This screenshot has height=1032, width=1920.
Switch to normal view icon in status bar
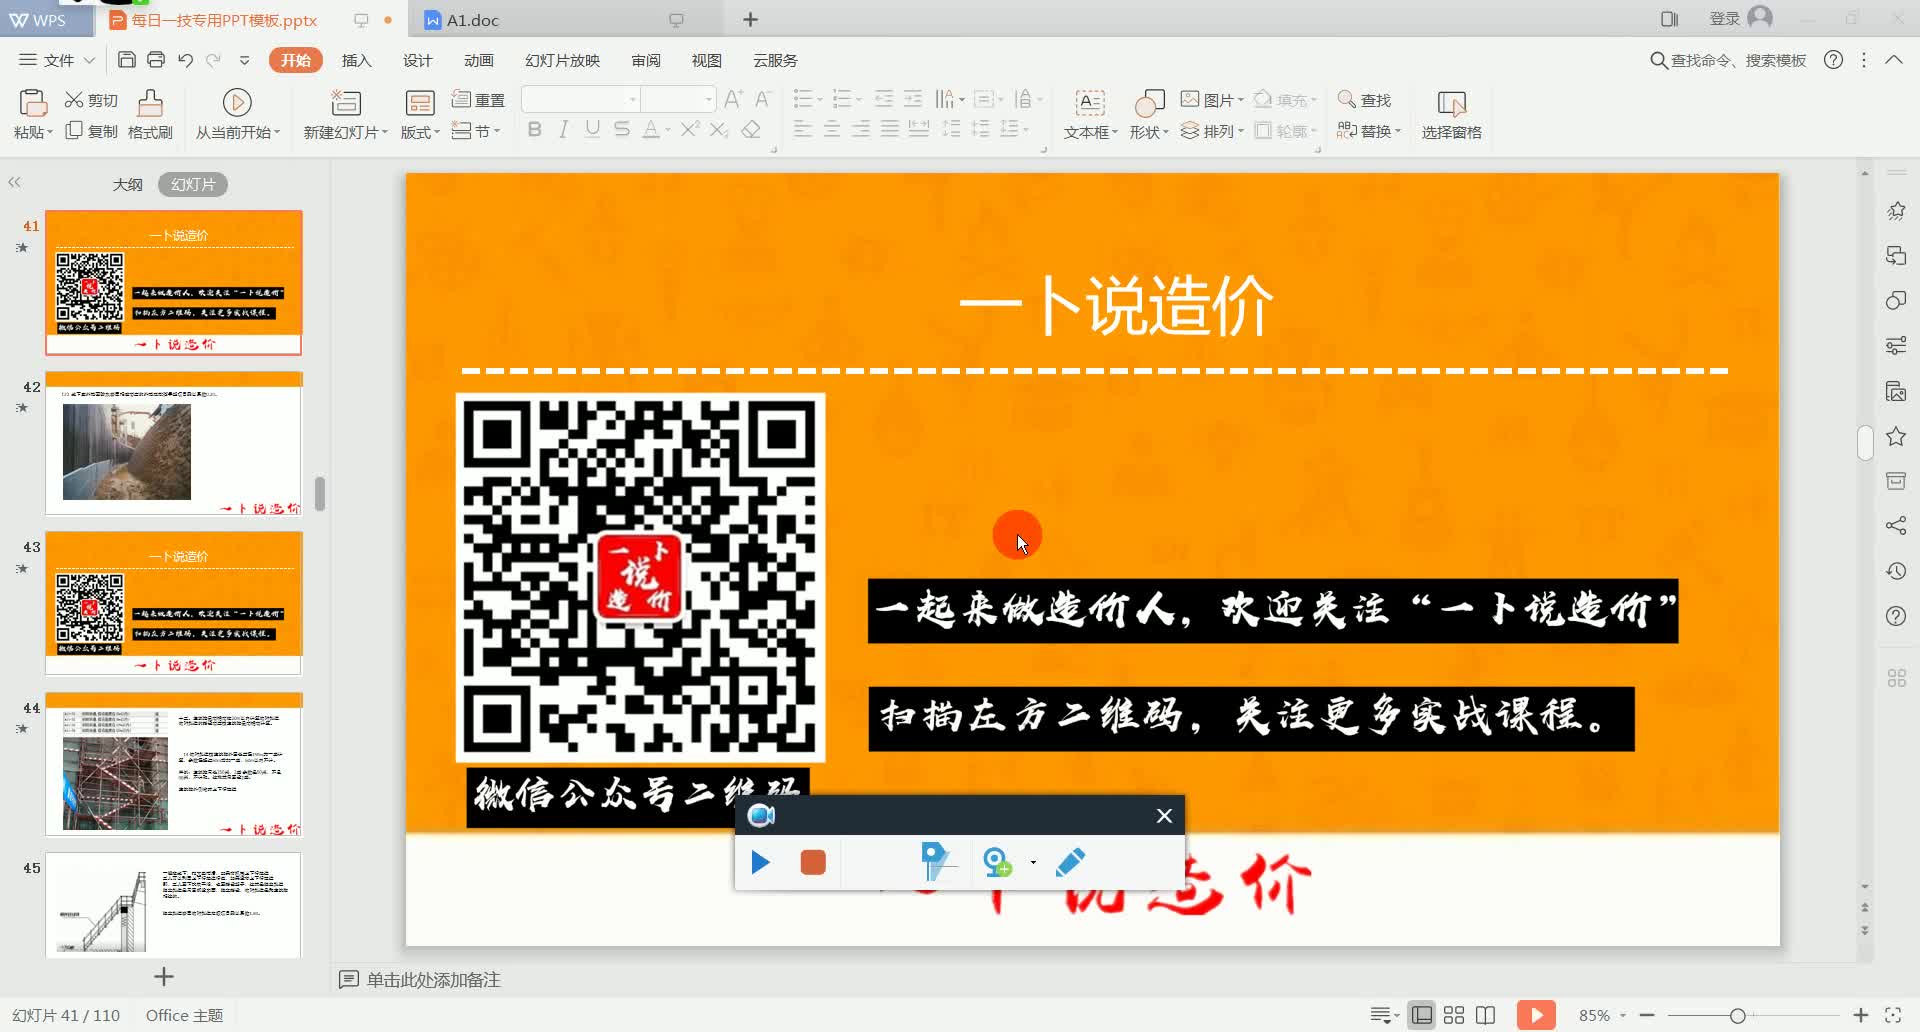tap(1422, 1015)
